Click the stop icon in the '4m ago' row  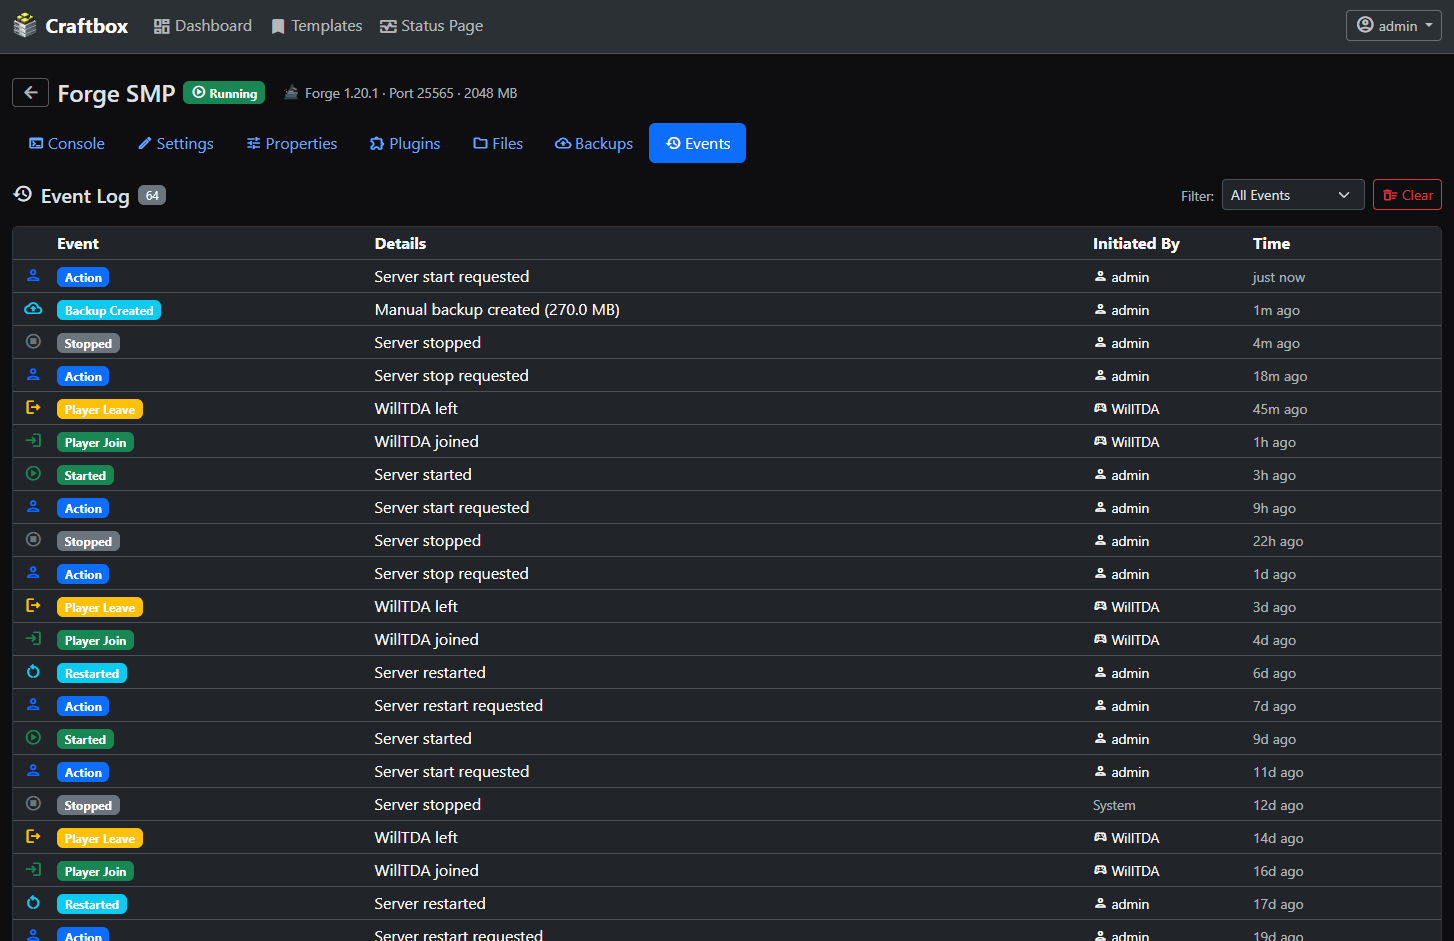point(33,342)
